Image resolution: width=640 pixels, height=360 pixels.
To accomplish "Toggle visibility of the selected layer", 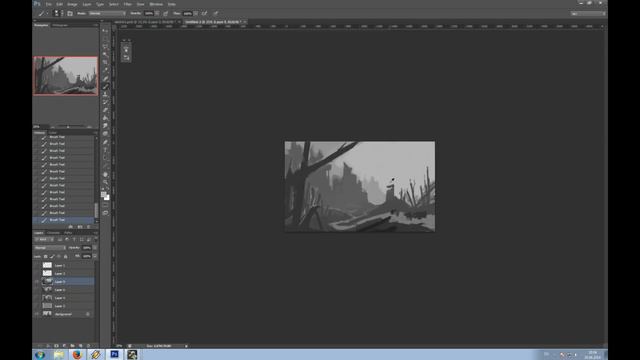I will click(37, 282).
